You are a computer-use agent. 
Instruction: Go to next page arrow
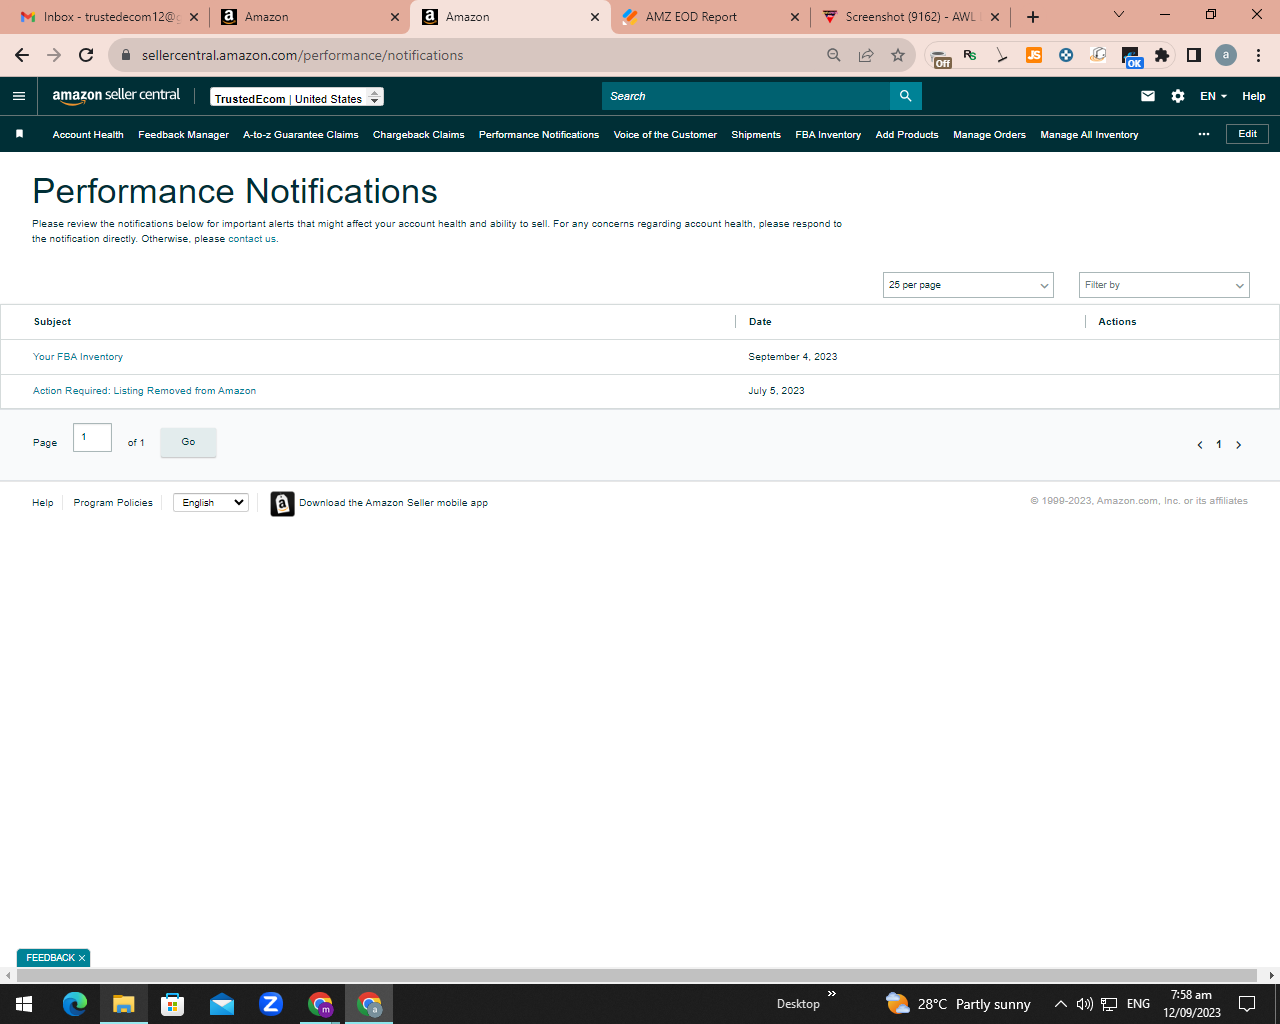tap(1238, 445)
